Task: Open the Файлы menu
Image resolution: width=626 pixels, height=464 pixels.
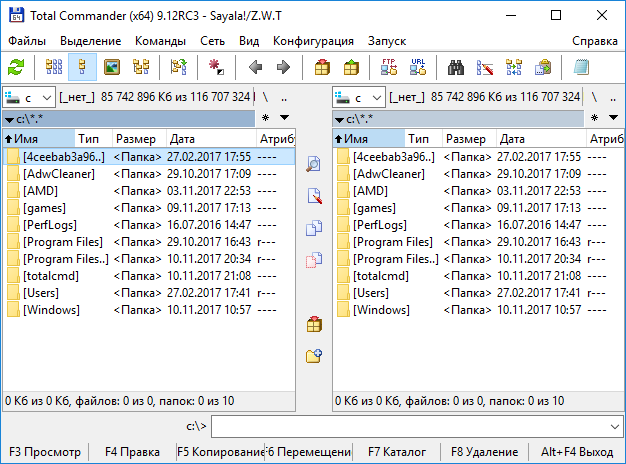Action: tap(27, 41)
